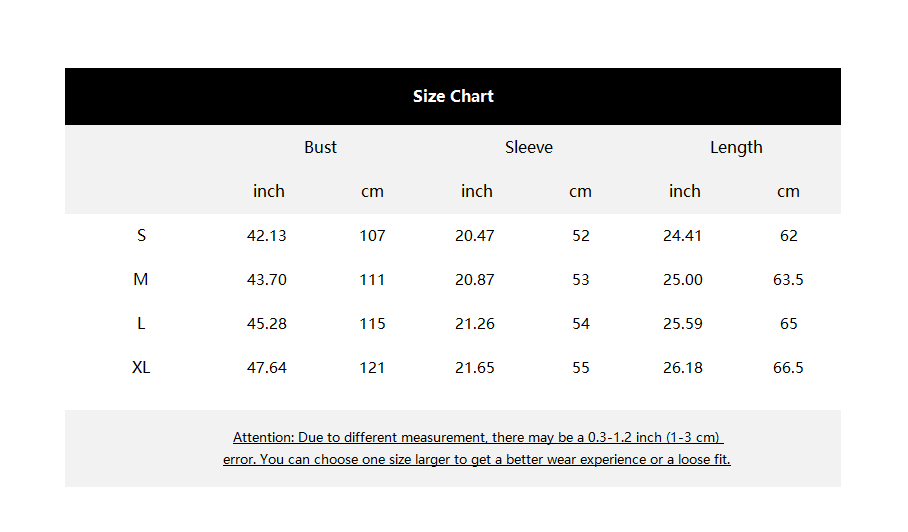The image size is (908, 532).
Task: Click the S size row label
Action: (x=141, y=236)
